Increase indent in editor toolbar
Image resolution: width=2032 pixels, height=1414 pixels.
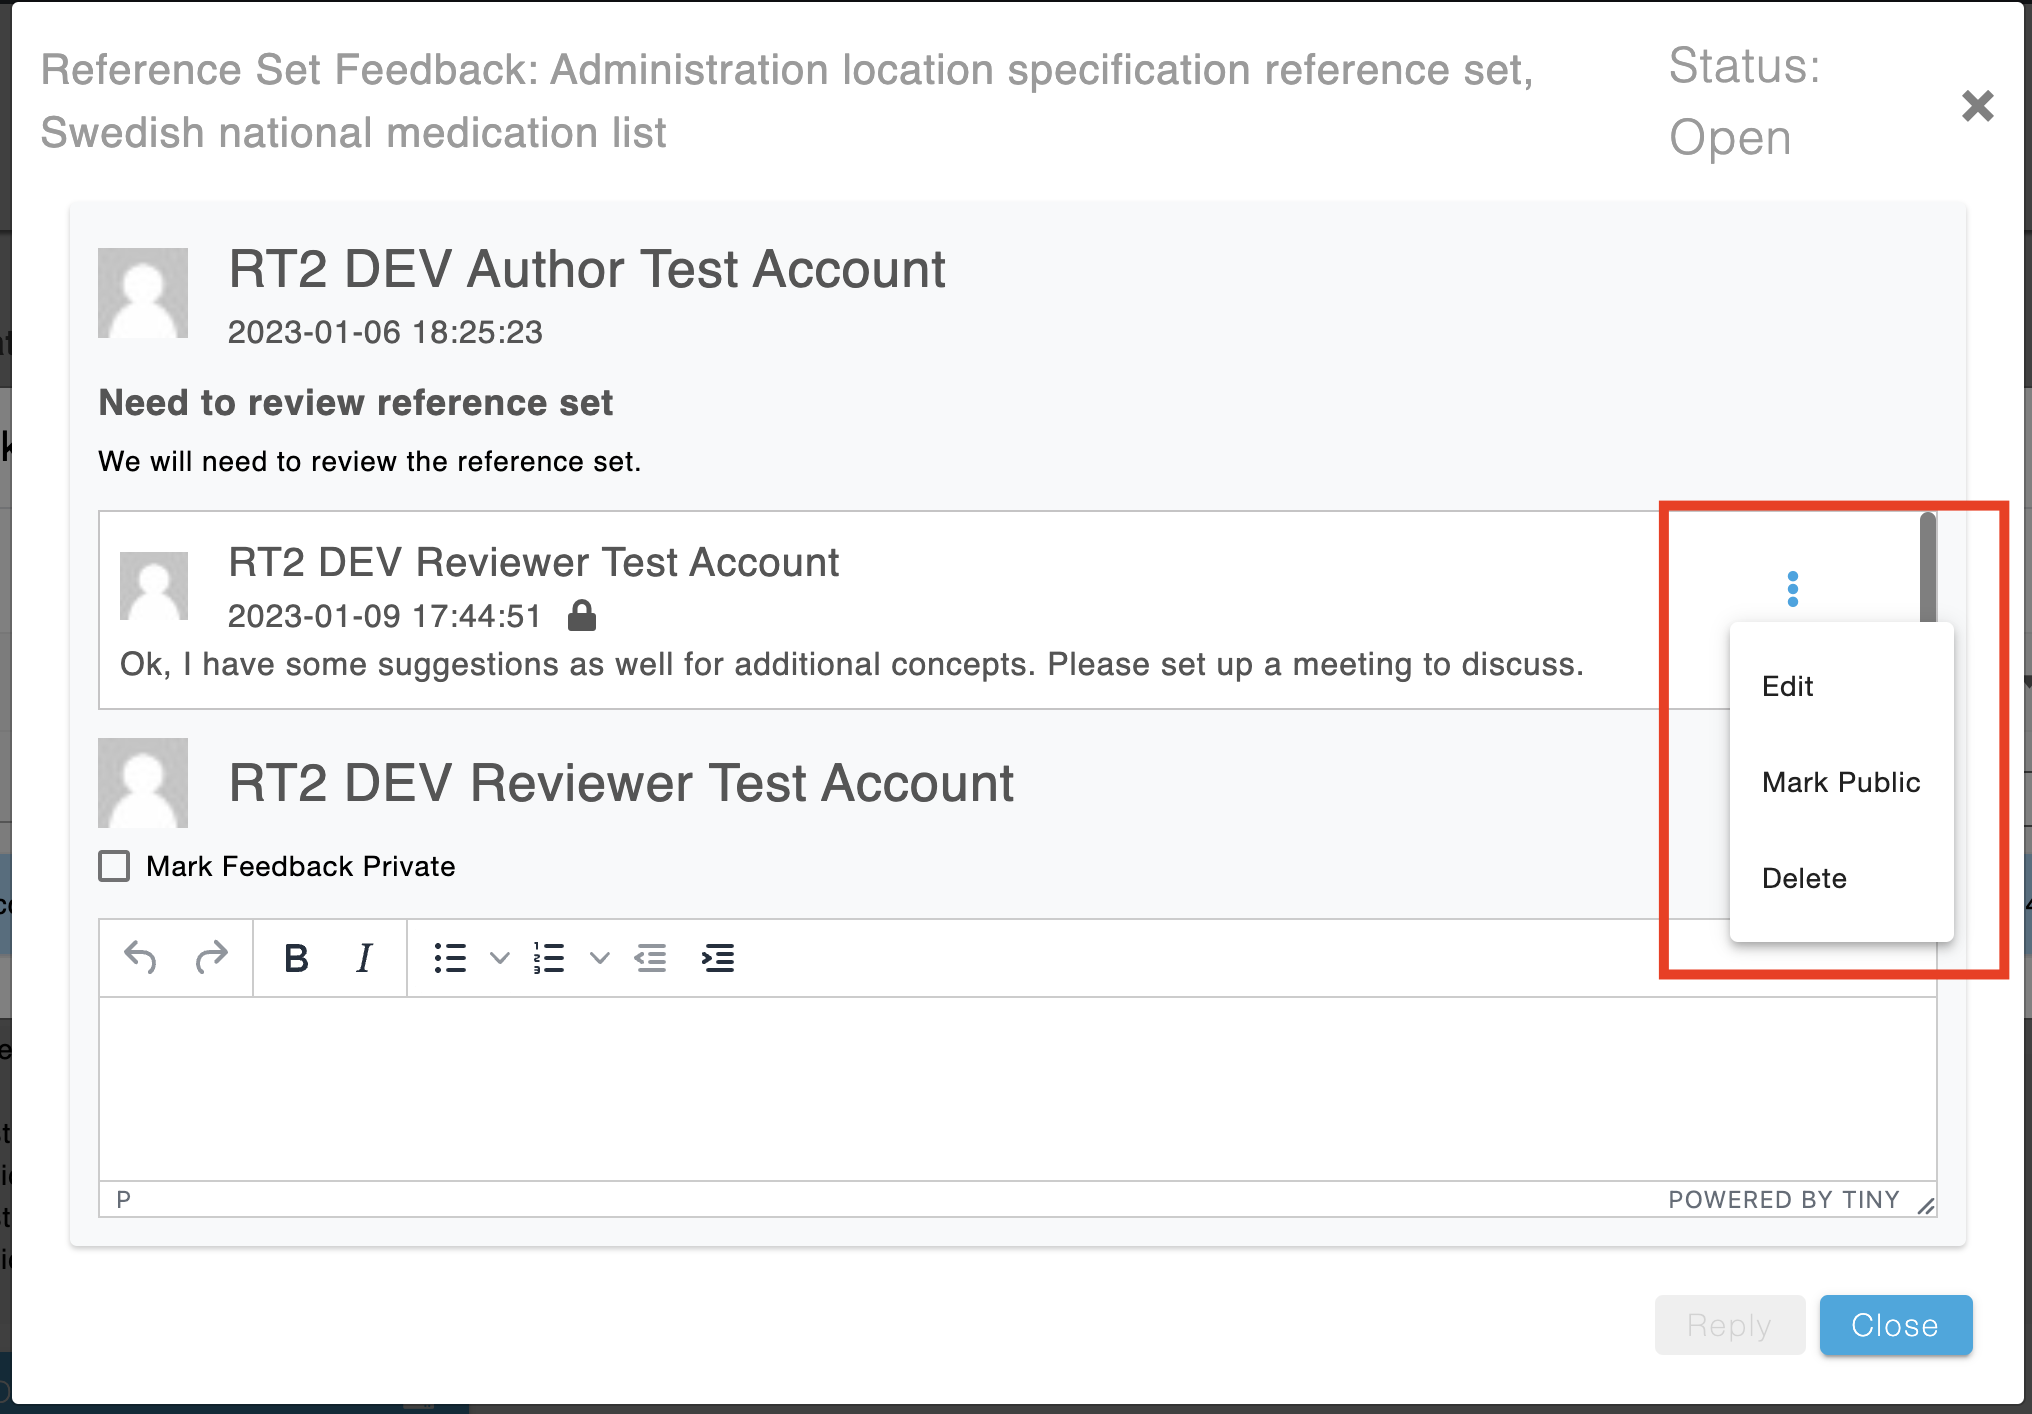pyautogui.click(x=718, y=958)
